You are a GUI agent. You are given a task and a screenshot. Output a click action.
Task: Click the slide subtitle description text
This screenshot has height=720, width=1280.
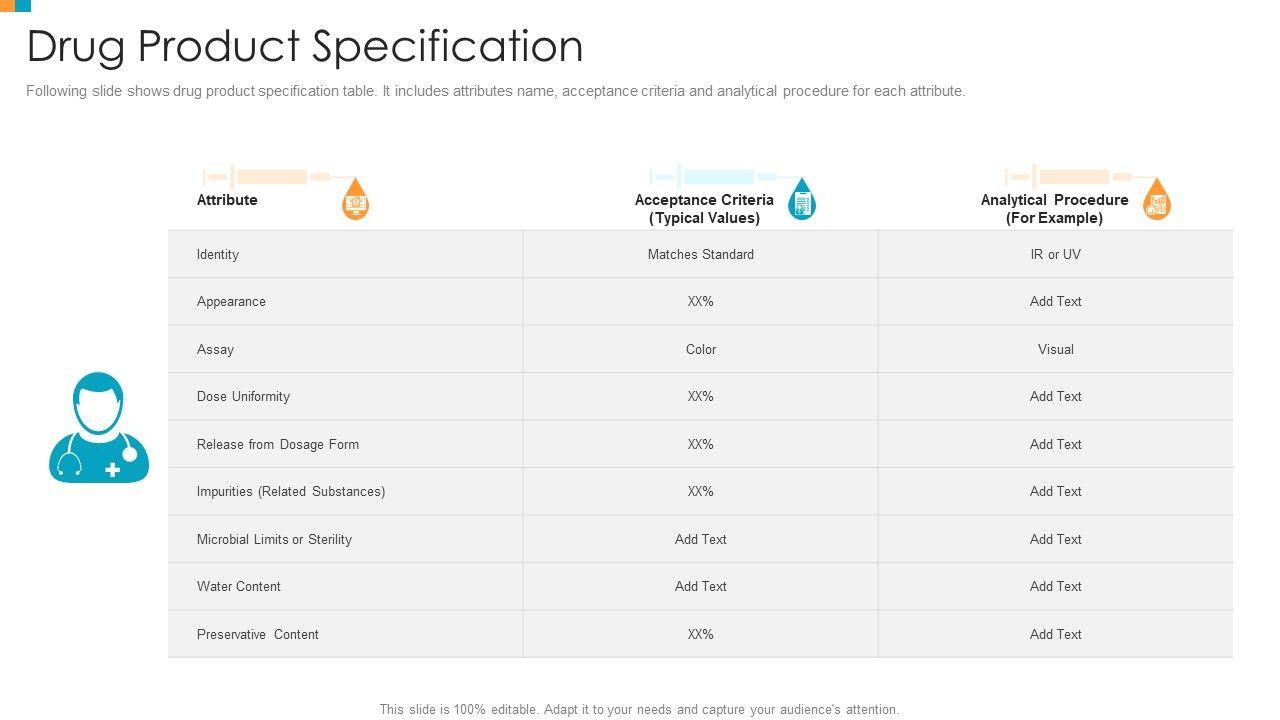click(495, 91)
